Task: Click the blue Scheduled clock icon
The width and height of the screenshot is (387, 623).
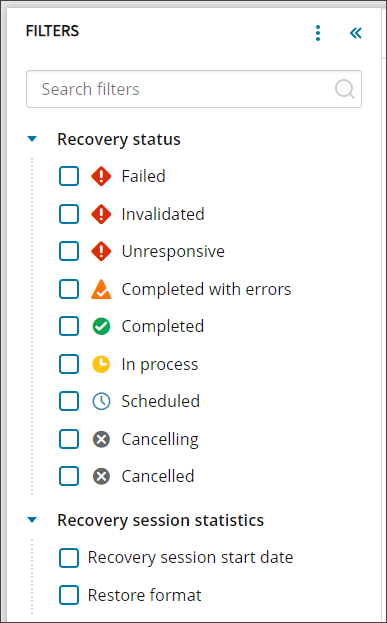Action: (x=101, y=402)
